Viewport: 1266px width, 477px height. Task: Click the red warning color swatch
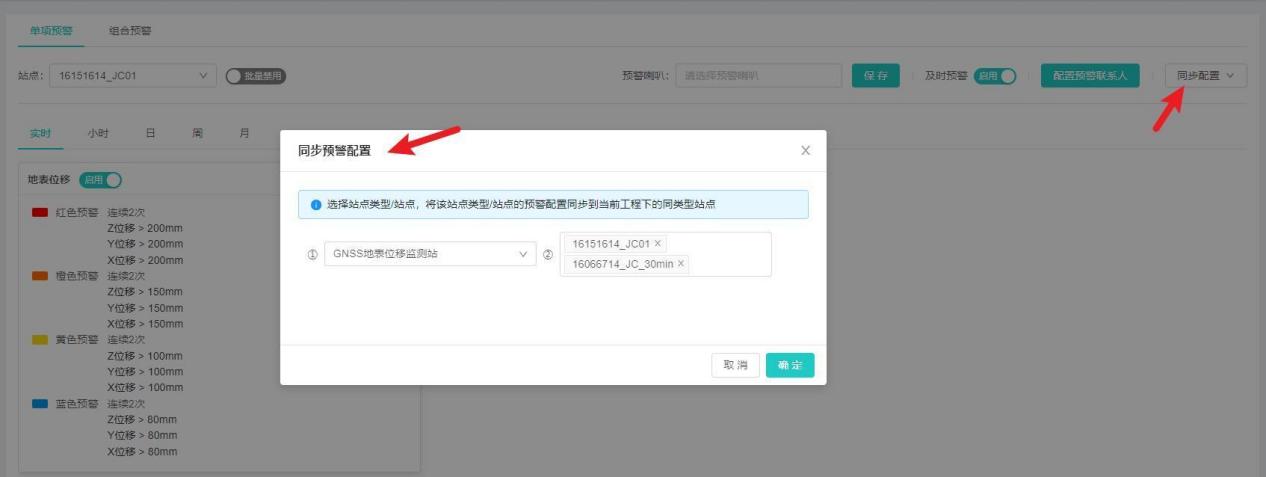click(40, 212)
